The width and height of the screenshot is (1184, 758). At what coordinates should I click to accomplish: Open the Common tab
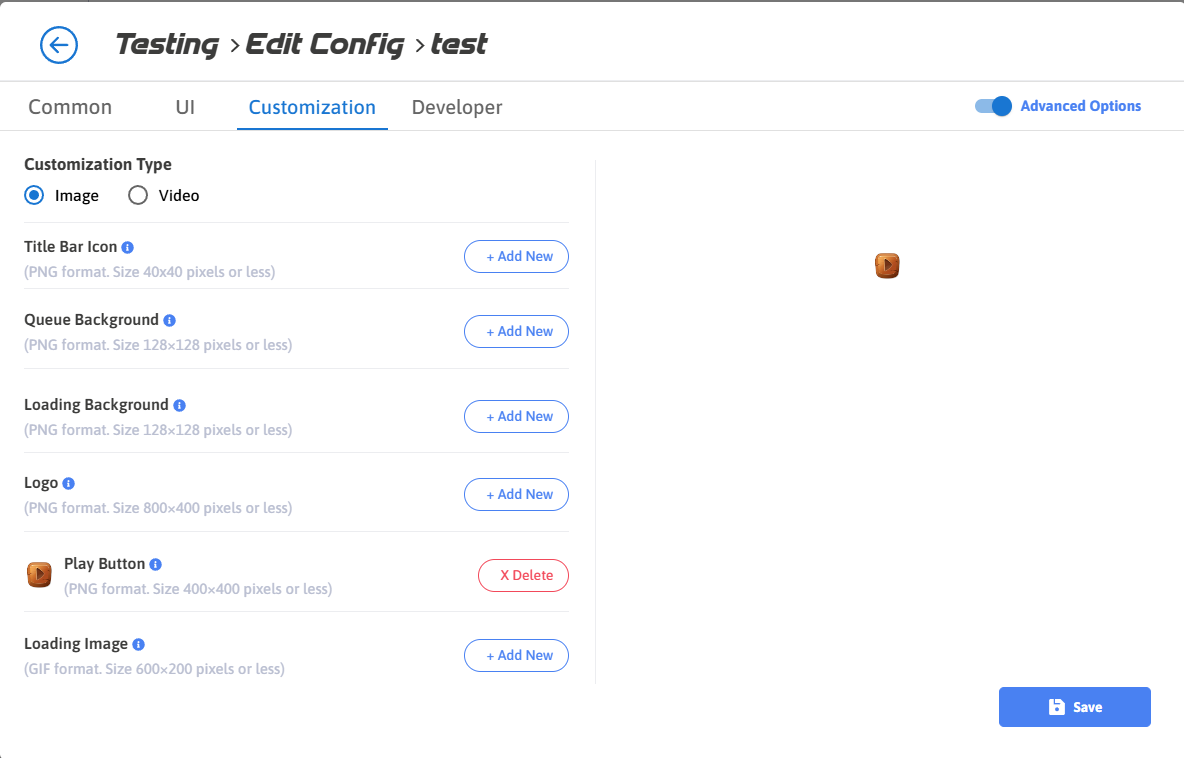pos(70,107)
